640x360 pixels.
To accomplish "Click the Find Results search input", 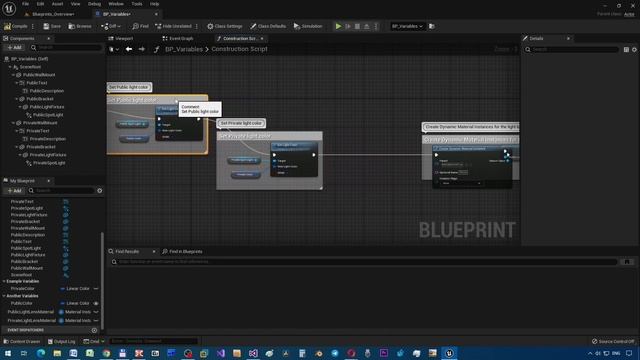I will pos(364,262).
